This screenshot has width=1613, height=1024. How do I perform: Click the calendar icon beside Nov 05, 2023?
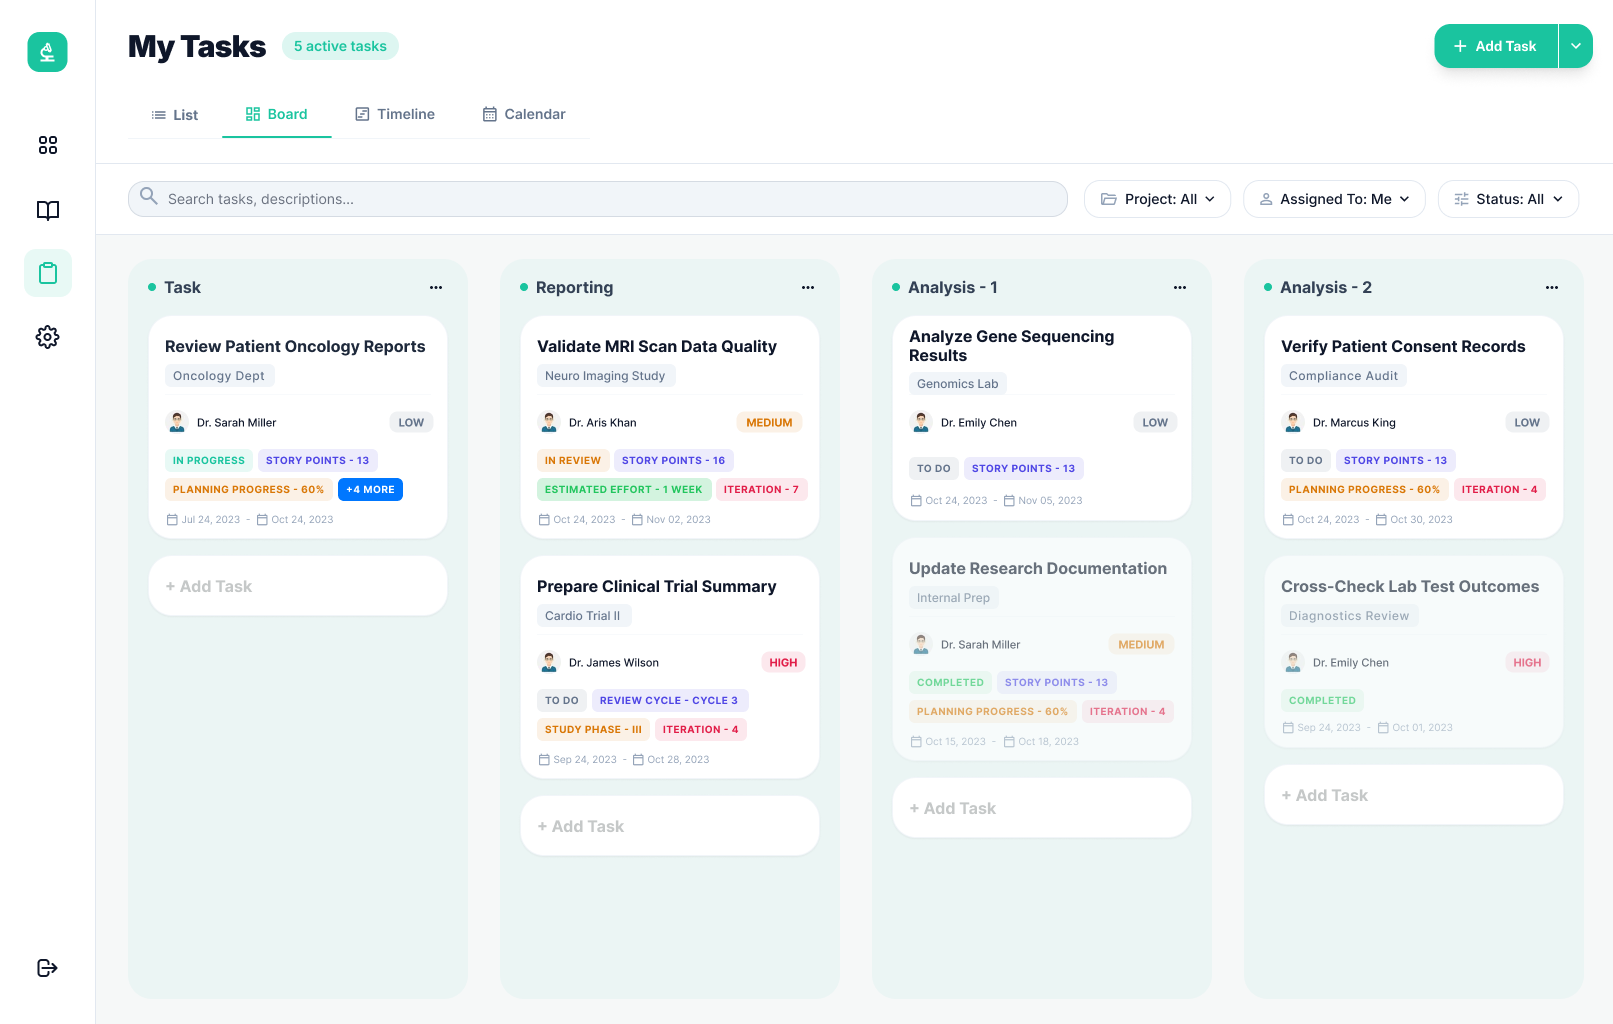1009,501
